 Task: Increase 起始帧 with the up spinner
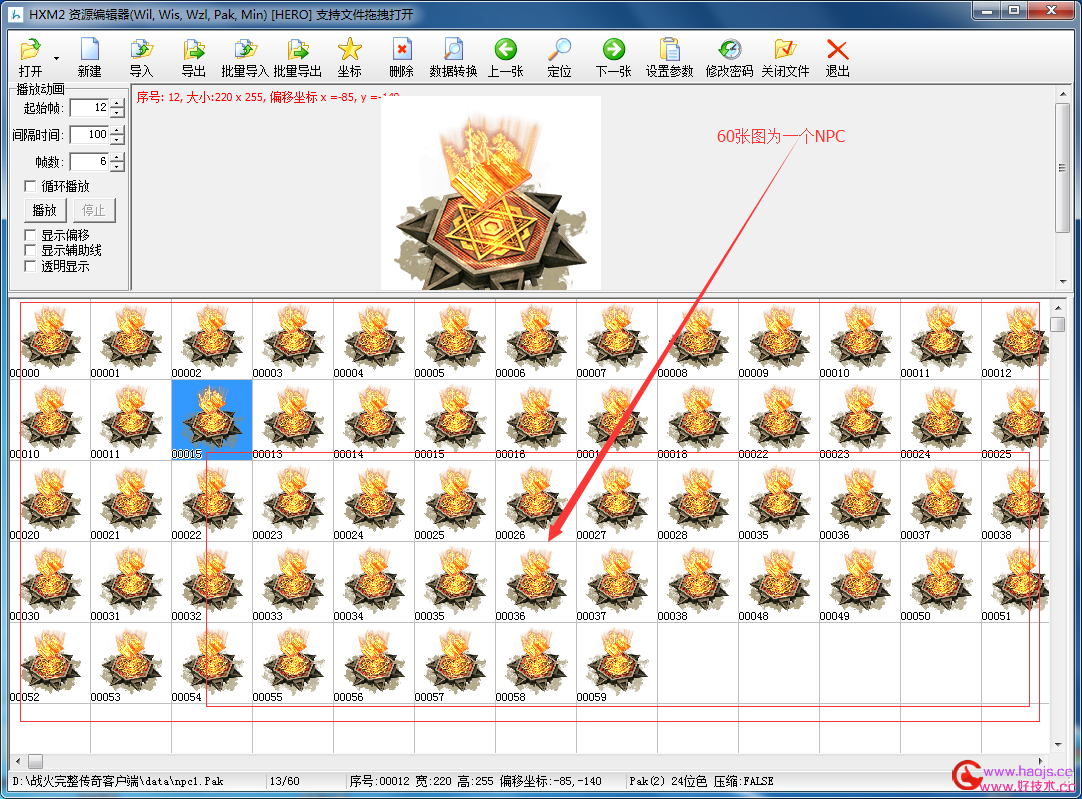pyautogui.click(x=117, y=103)
